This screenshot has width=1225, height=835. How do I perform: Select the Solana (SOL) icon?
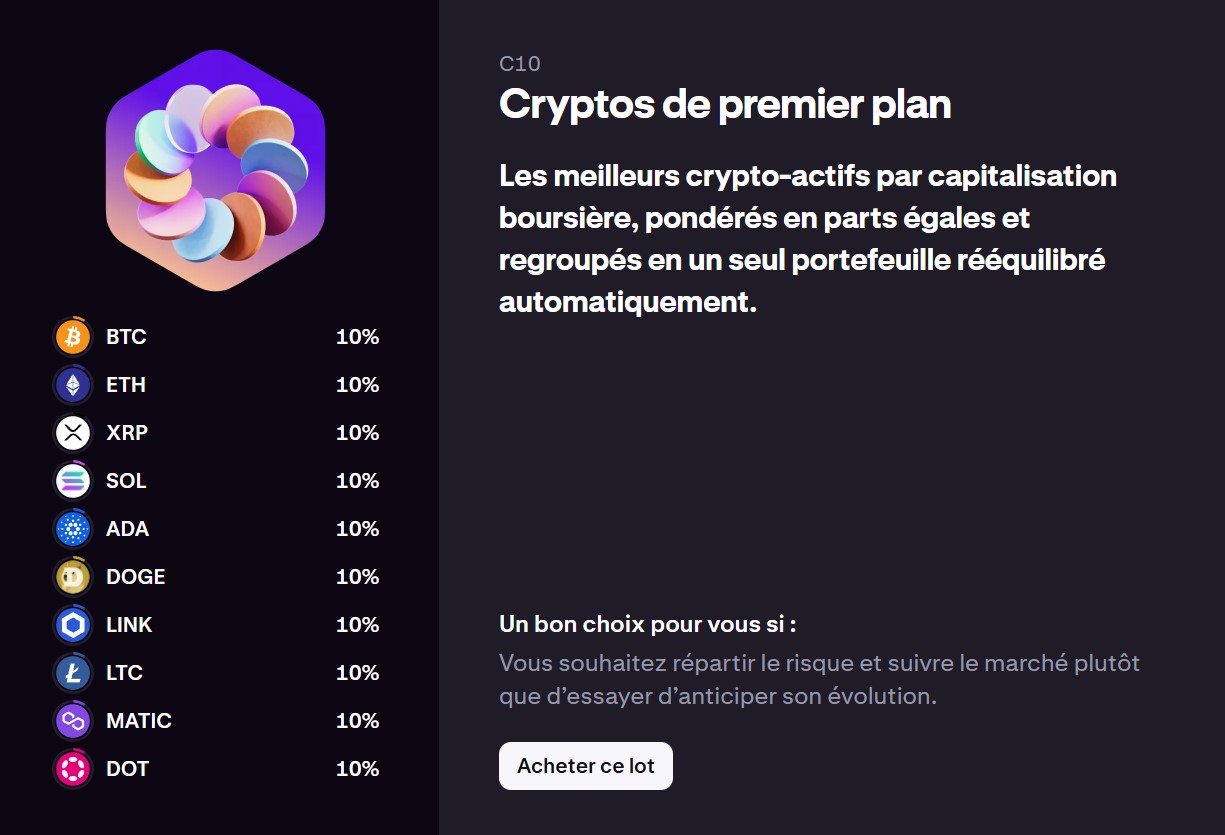pos(71,481)
